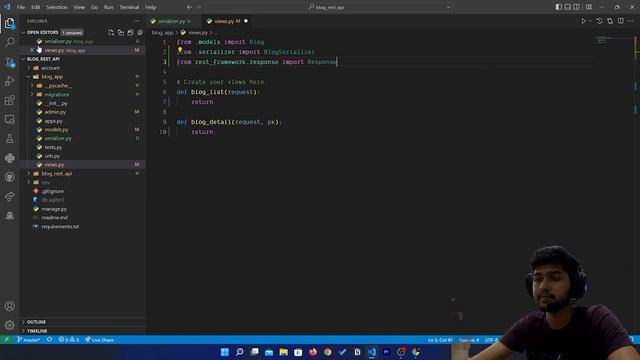The height and width of the screenshot is (360, 640).
Task: Open the Help menu
Action: click(x=151, y=7)
